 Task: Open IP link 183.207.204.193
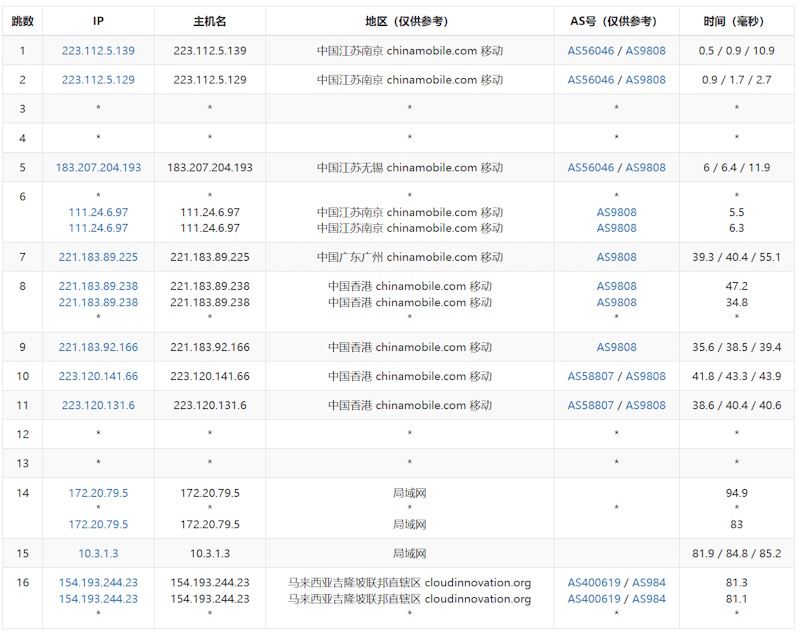[x=98, y=168]
